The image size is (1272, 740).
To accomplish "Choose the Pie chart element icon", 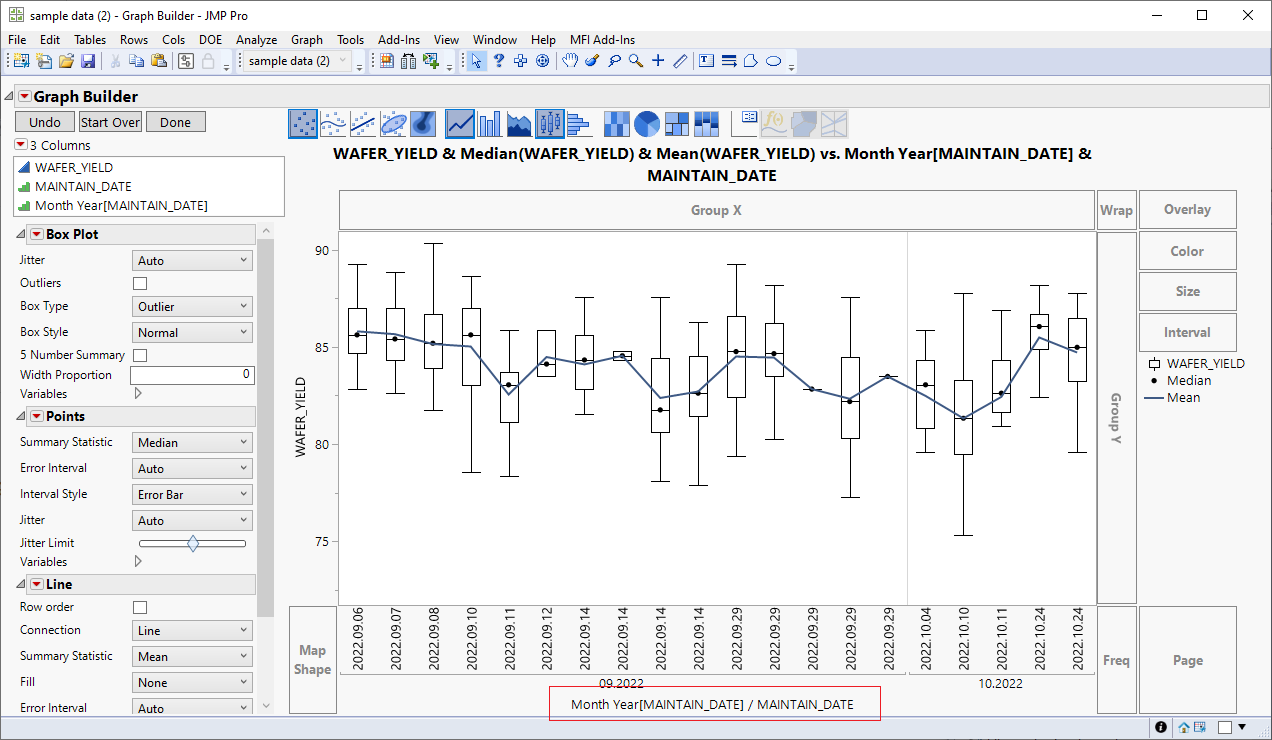I will tap(646, 122).
